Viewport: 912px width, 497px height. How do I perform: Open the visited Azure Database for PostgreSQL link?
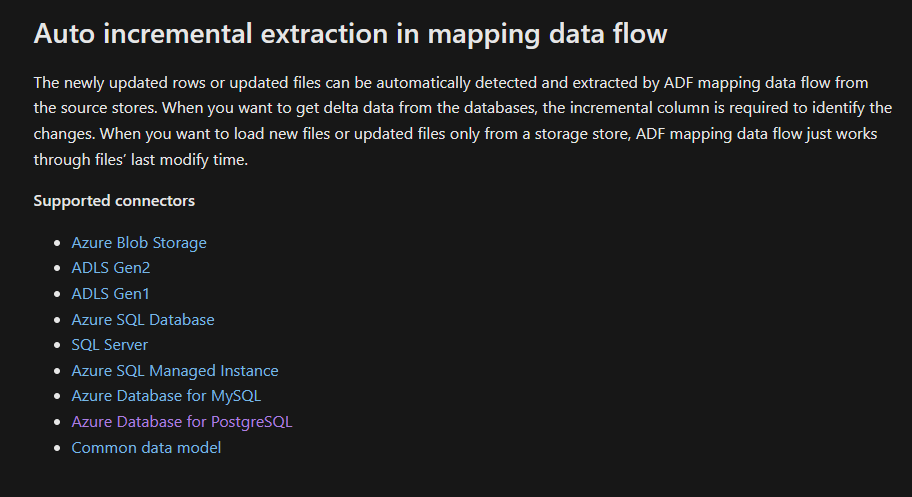(x=181, y=422)
